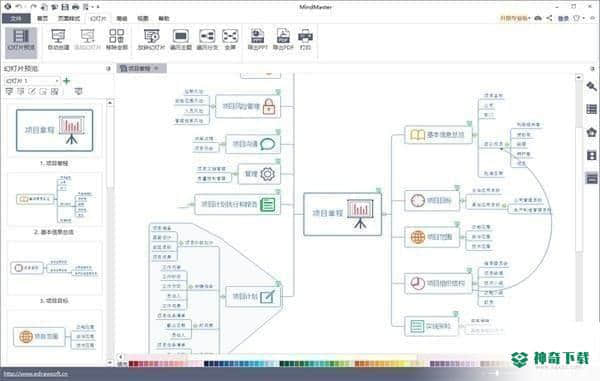Collapse the ribbon with top-right arrow
The width and height of the screenshot is (600, 381).
pos(593,18)
